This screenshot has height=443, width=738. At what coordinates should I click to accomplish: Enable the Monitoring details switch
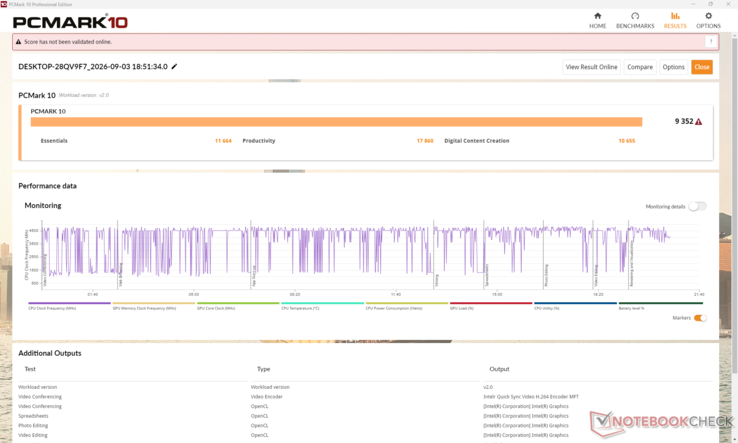pos(697,206)
